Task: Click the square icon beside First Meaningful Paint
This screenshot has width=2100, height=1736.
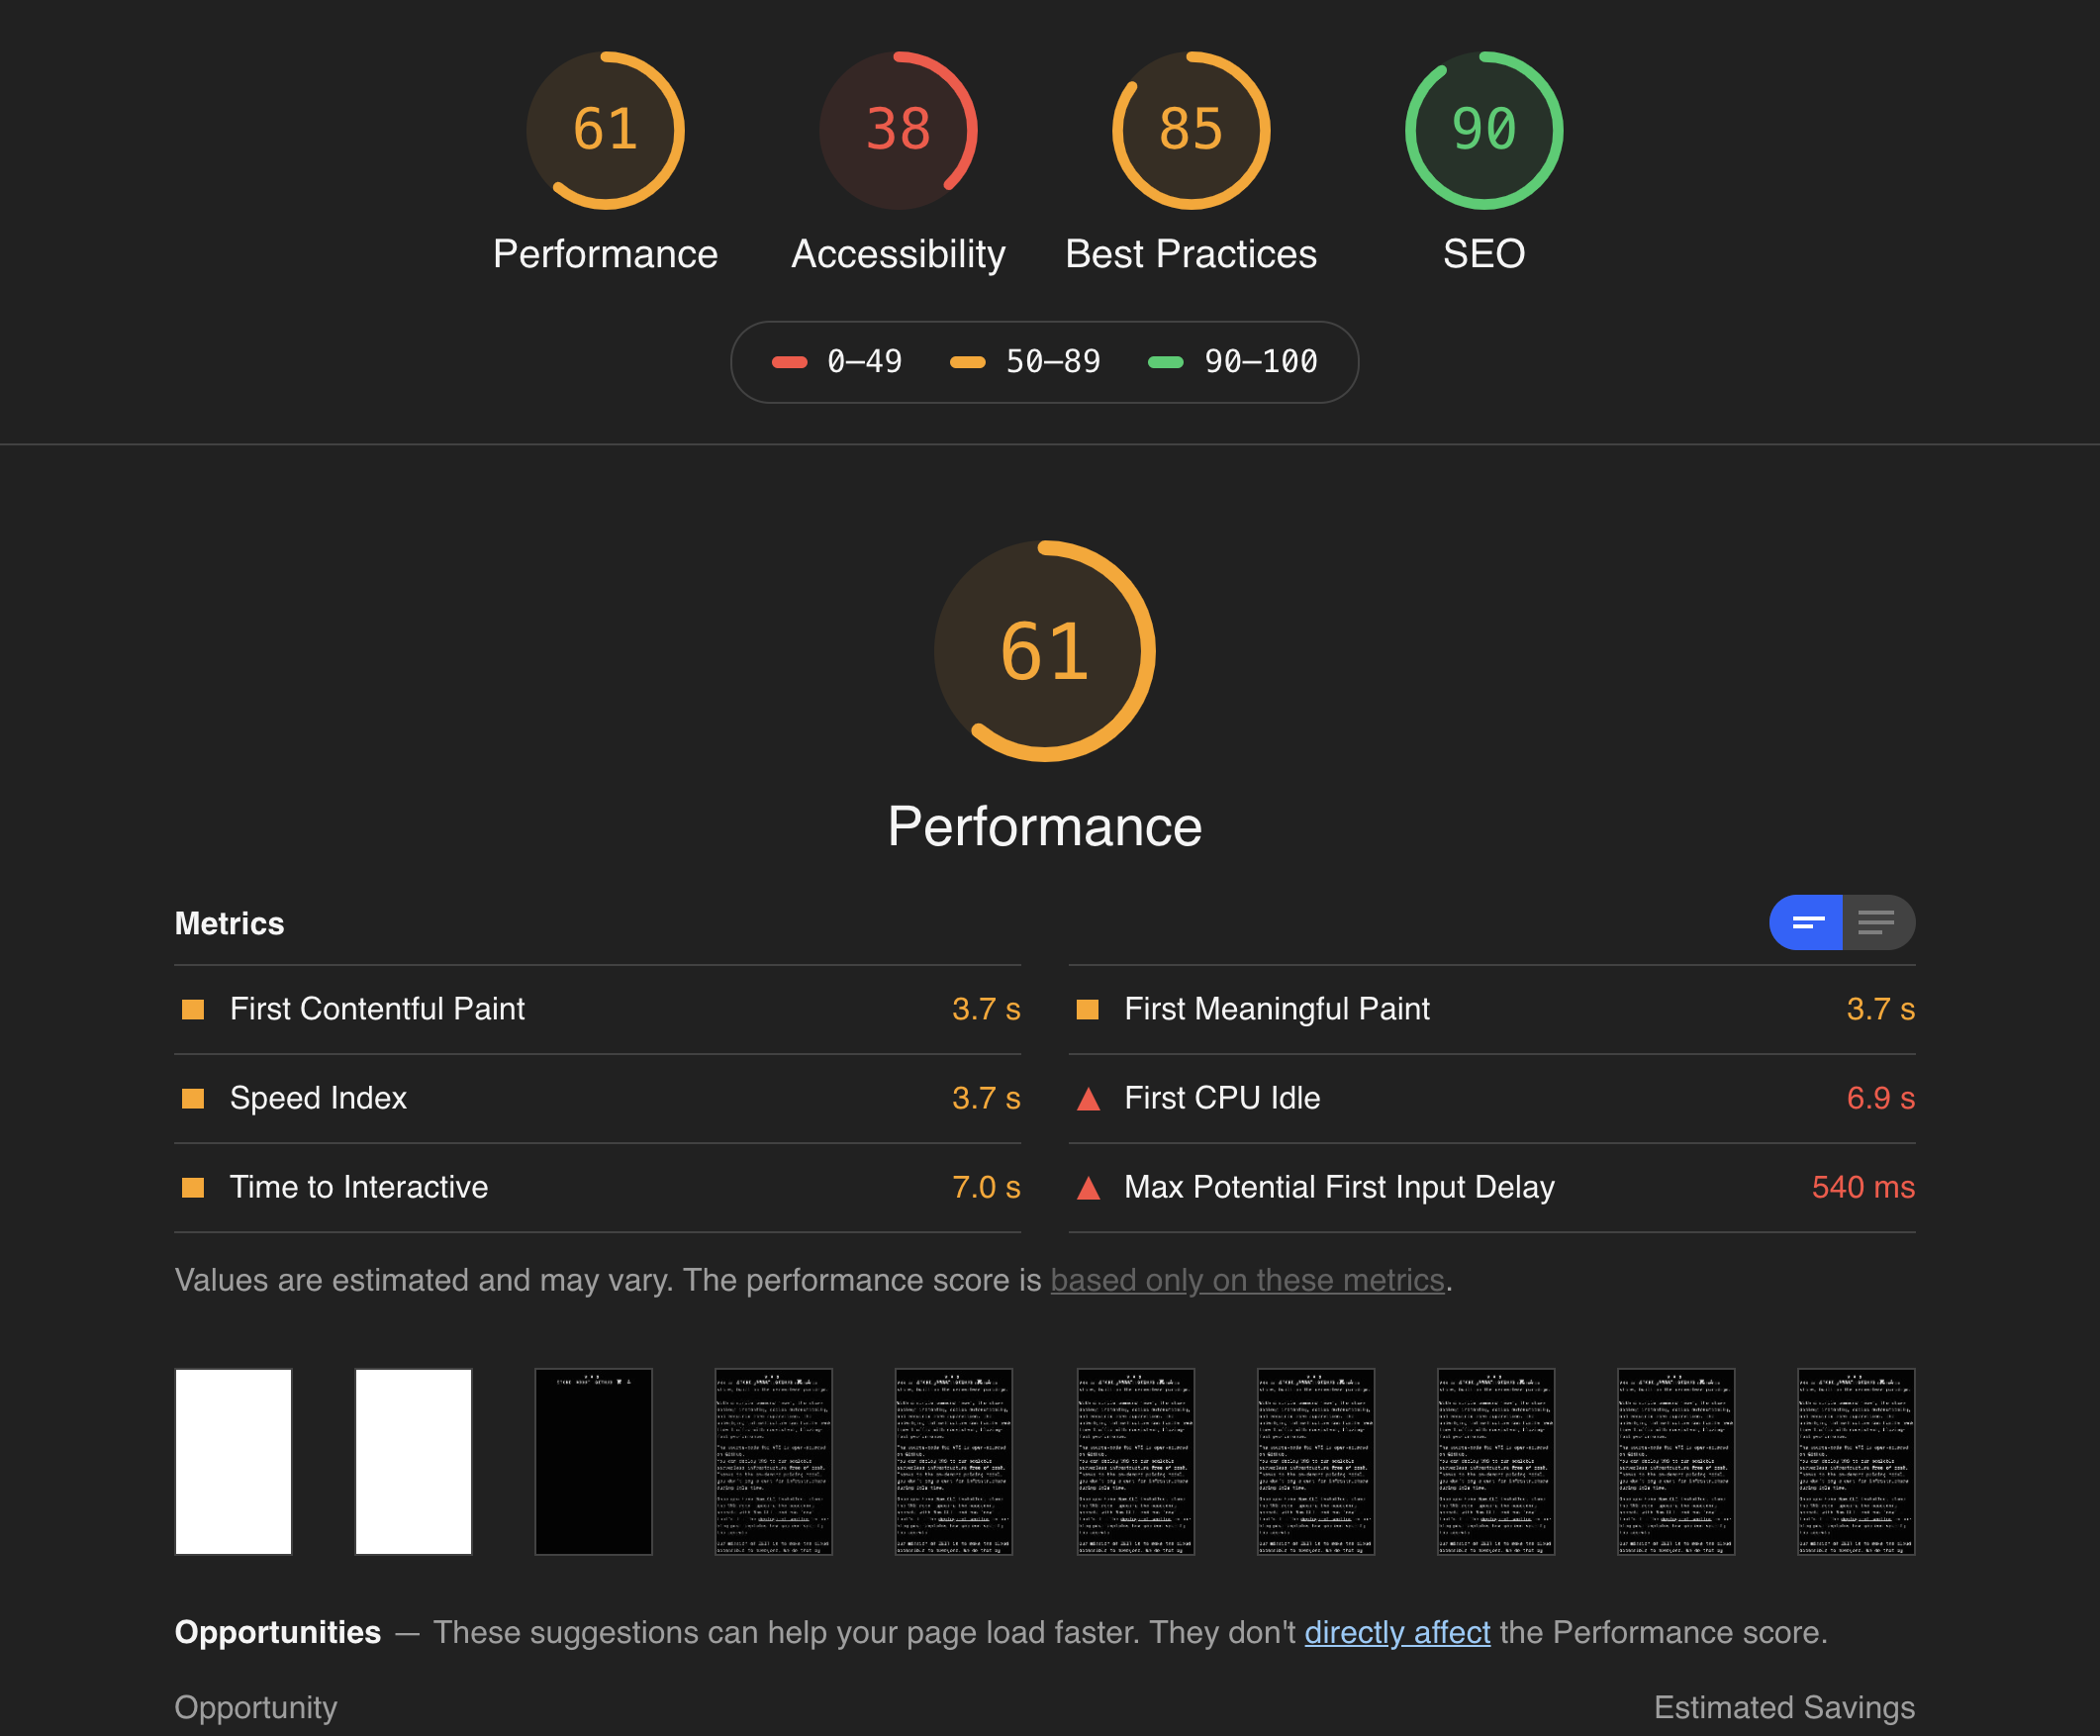Action: [x=1086, y=1009]
